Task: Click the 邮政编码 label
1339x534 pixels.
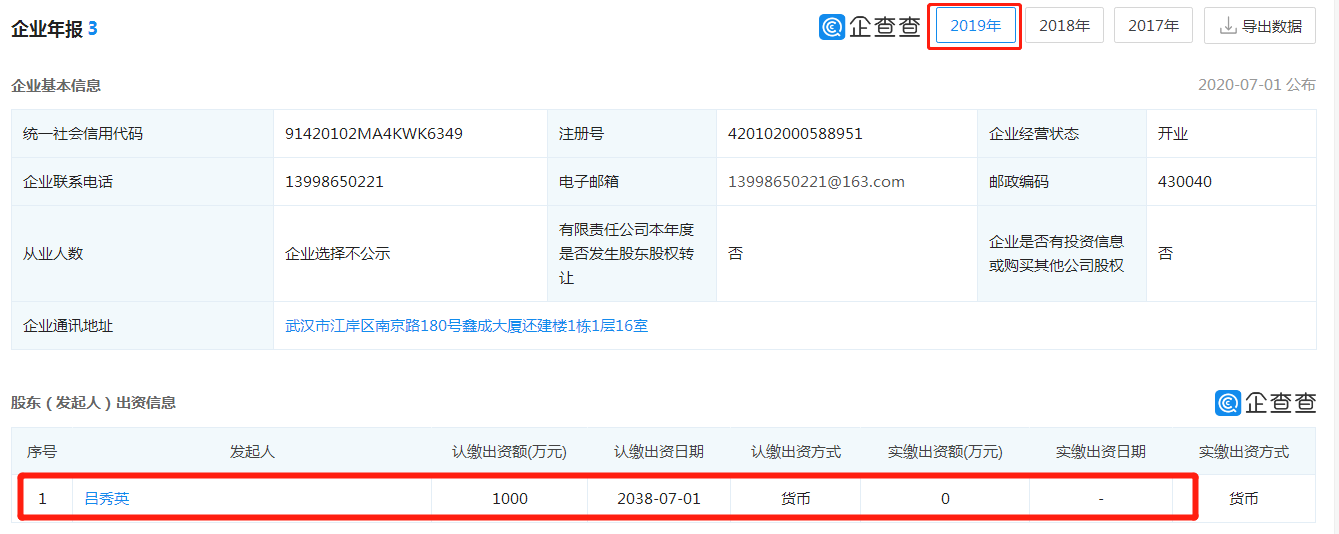Action: 1019,182
